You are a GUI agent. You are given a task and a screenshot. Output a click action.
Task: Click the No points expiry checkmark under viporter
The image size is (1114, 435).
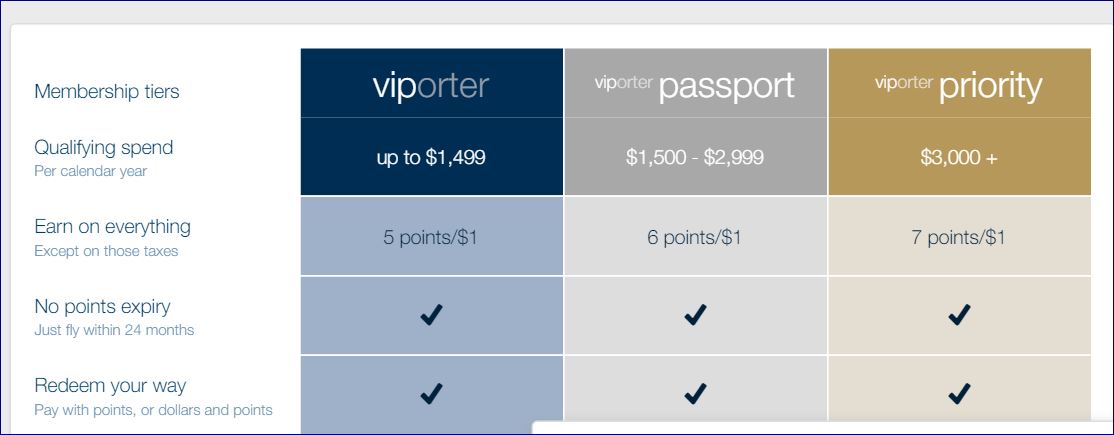pyautogui.click(x=431, y=315)
